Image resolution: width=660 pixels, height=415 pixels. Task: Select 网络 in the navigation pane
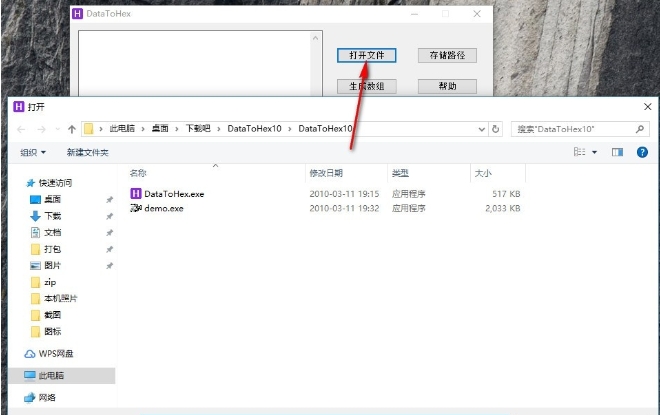(x=47, y=397)
